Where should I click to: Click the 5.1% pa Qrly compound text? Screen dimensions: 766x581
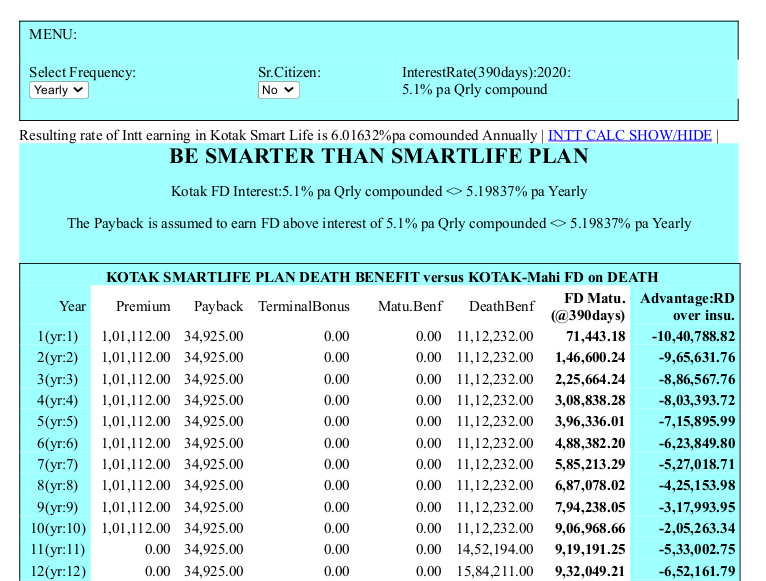click(474, 90)
